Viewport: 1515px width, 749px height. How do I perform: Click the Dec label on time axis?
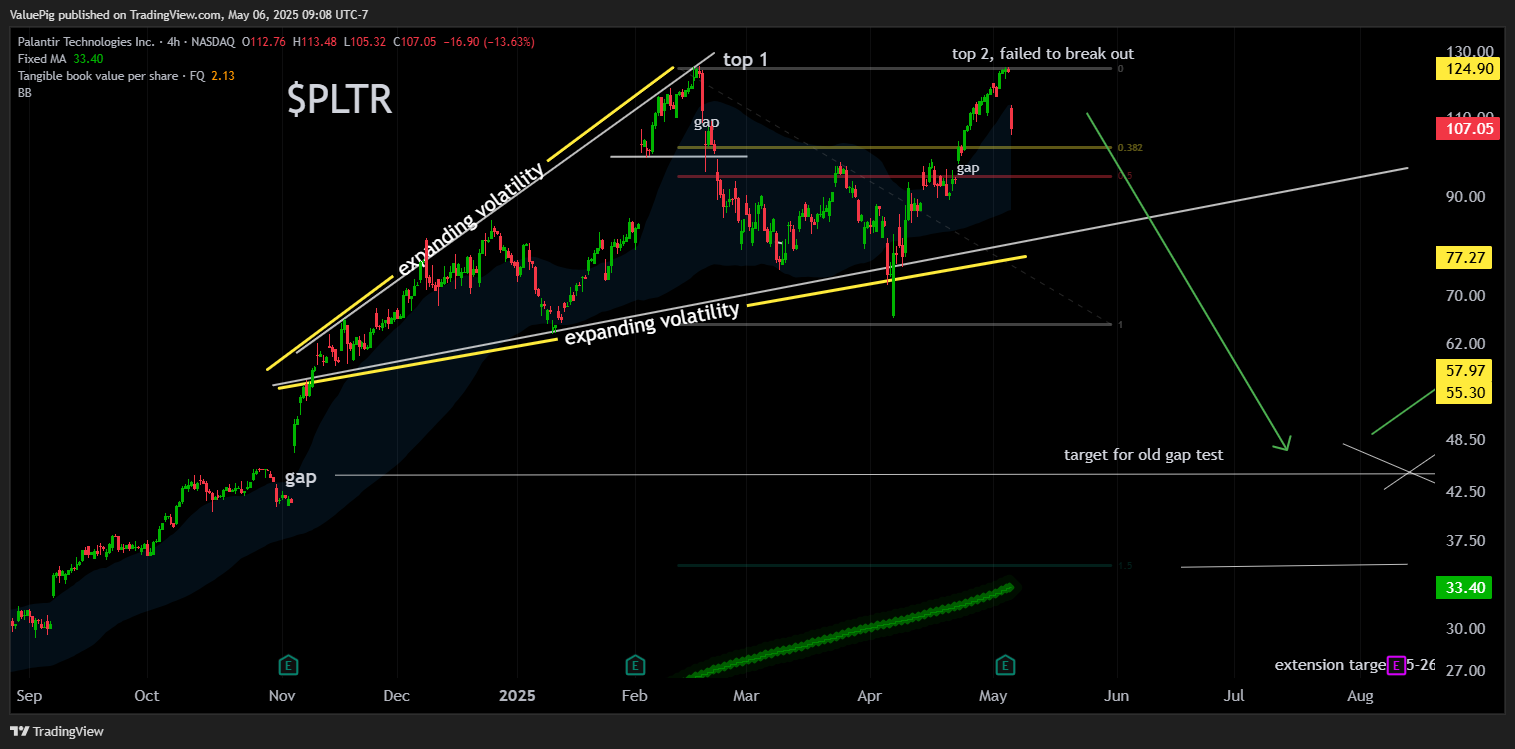coord(396,695)
